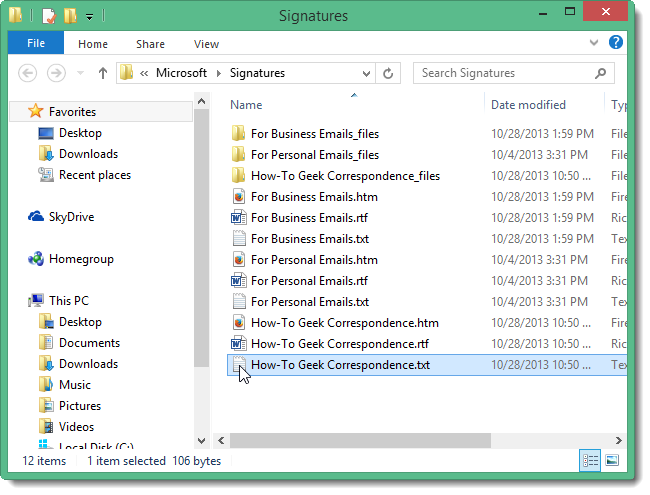The image size is (650, 495).
Task: Open the address bar history dropdown
Action: click(366, 74)
